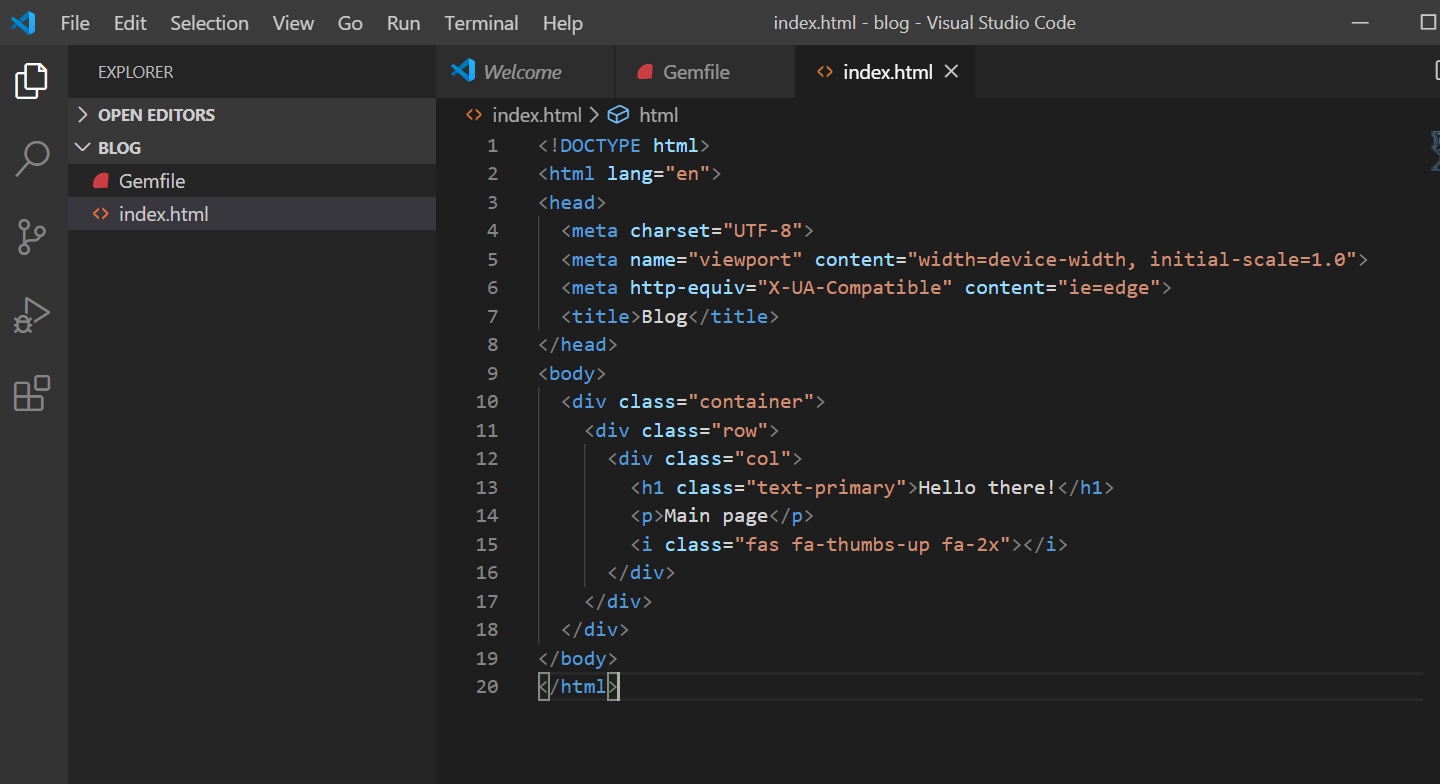Viewport: 1440px width, 784px height.
Task: Click the "text-primary" class value
Action: (825, 488)
